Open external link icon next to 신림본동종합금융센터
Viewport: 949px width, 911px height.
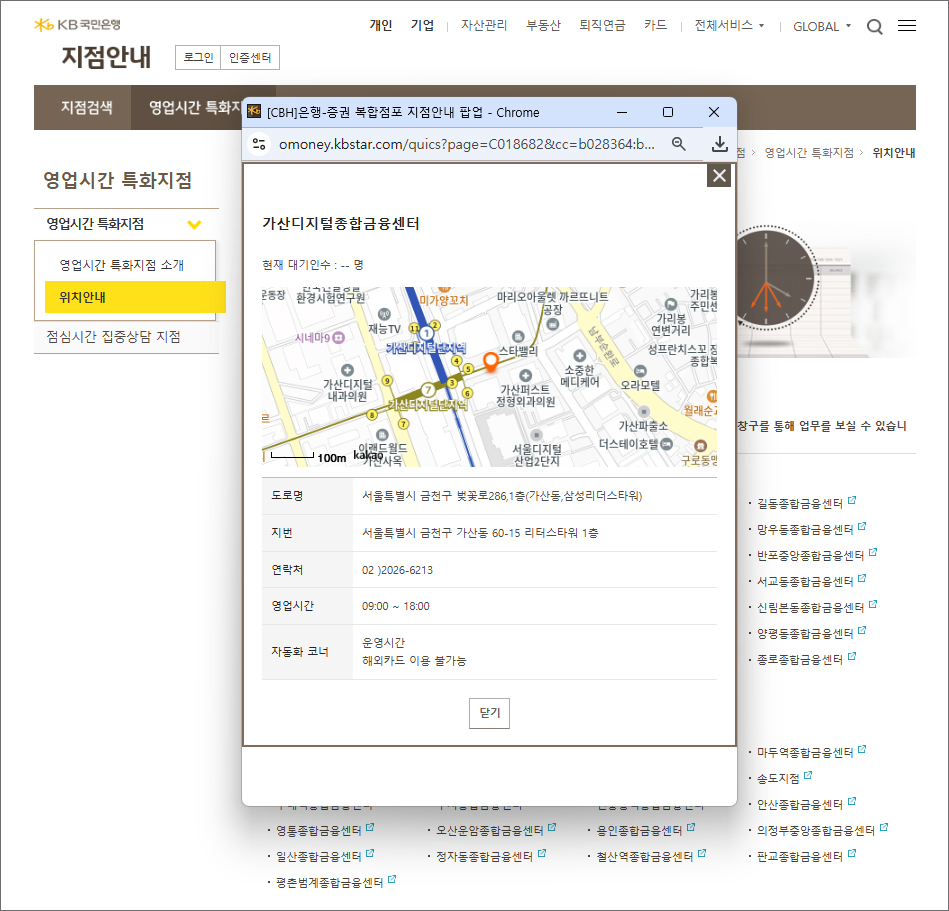tap(873, 605)
